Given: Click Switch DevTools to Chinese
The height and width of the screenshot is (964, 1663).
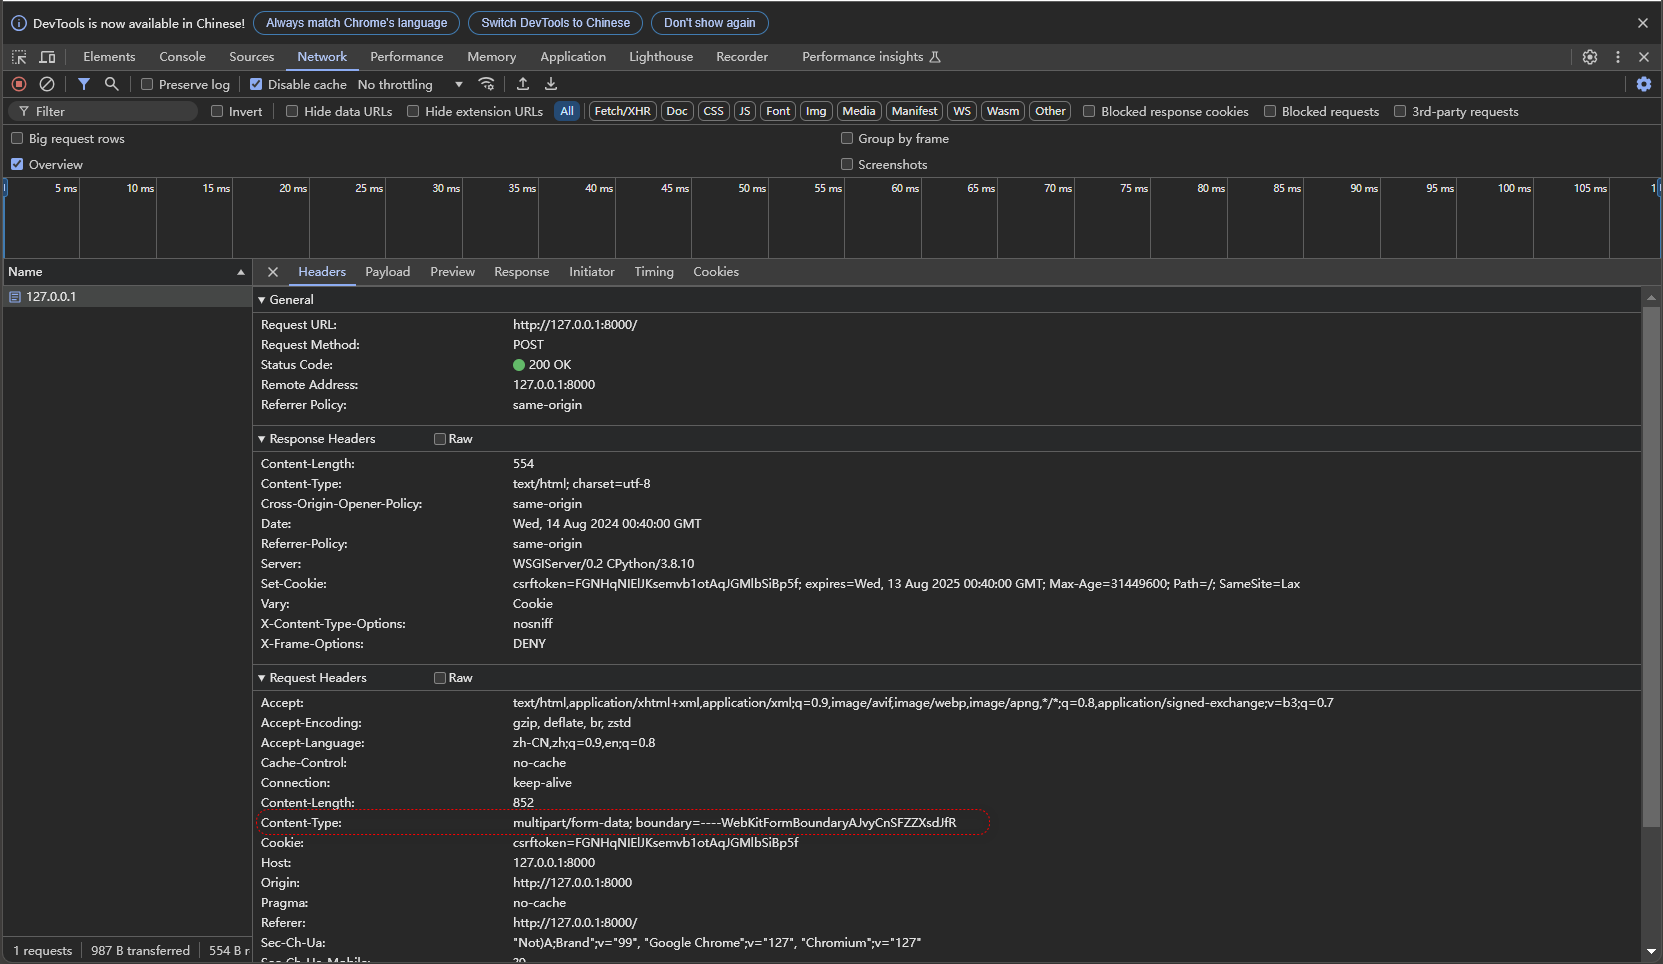Looking at the screenshot, I should click(x=556, y=23).
